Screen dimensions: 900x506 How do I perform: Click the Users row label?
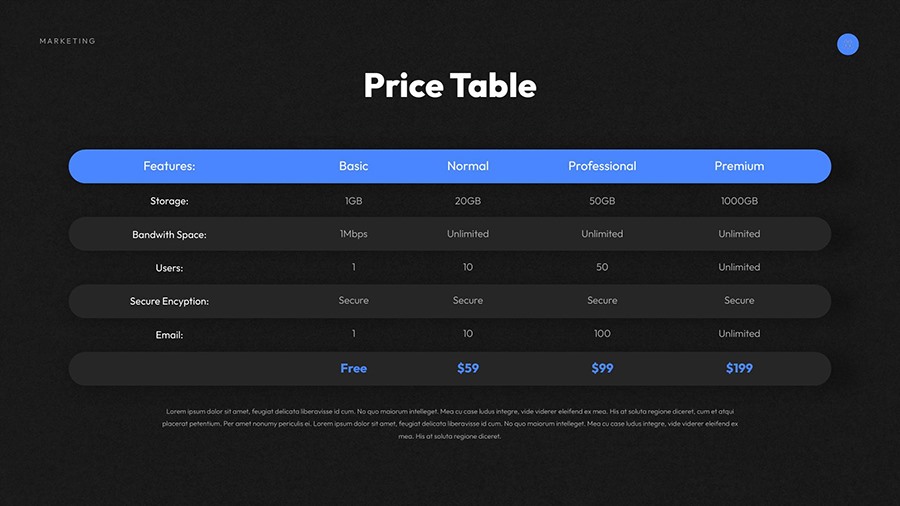point(169,268)
